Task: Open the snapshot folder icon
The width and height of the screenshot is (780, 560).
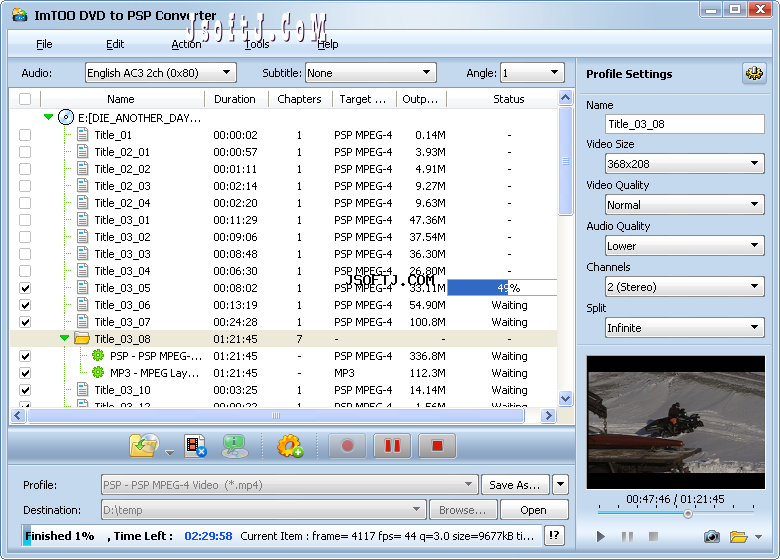Action: [x=739, y=537]
